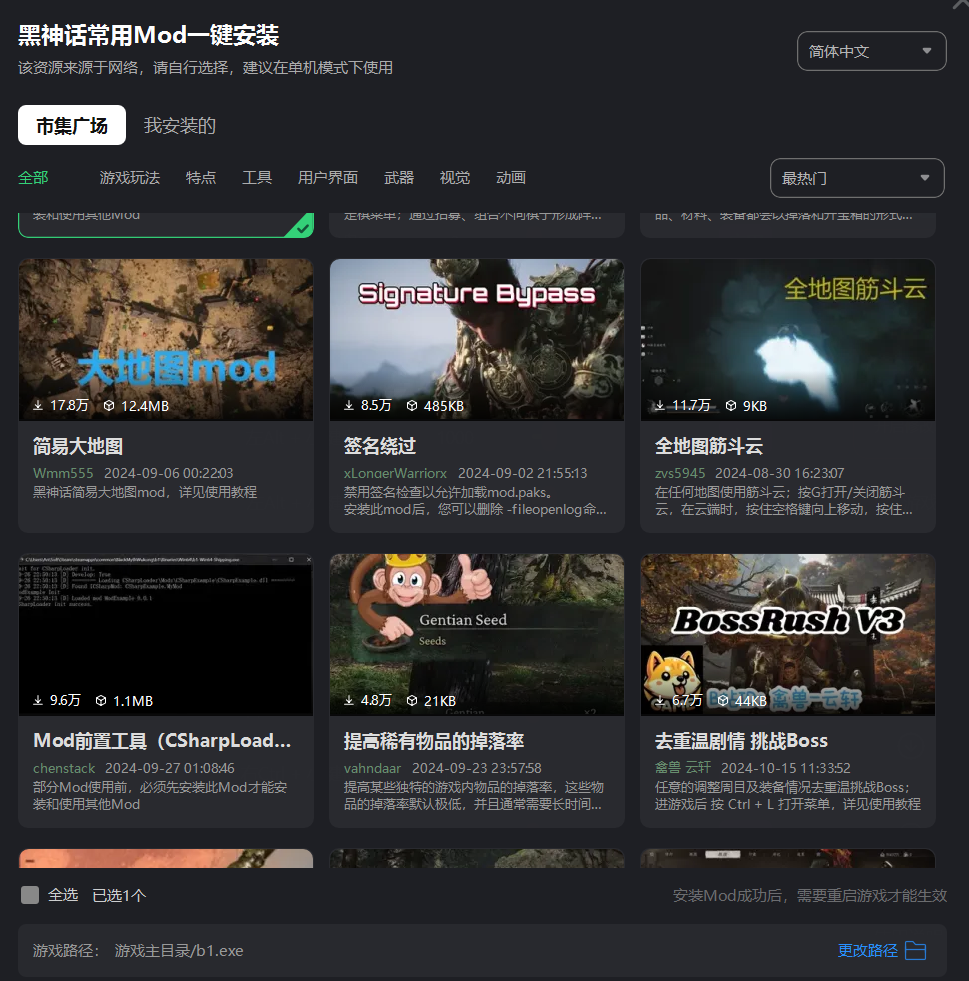Open the Signature Bypass thumbnail
Viewport: 969px width, 981px height.
pos(477,340)
